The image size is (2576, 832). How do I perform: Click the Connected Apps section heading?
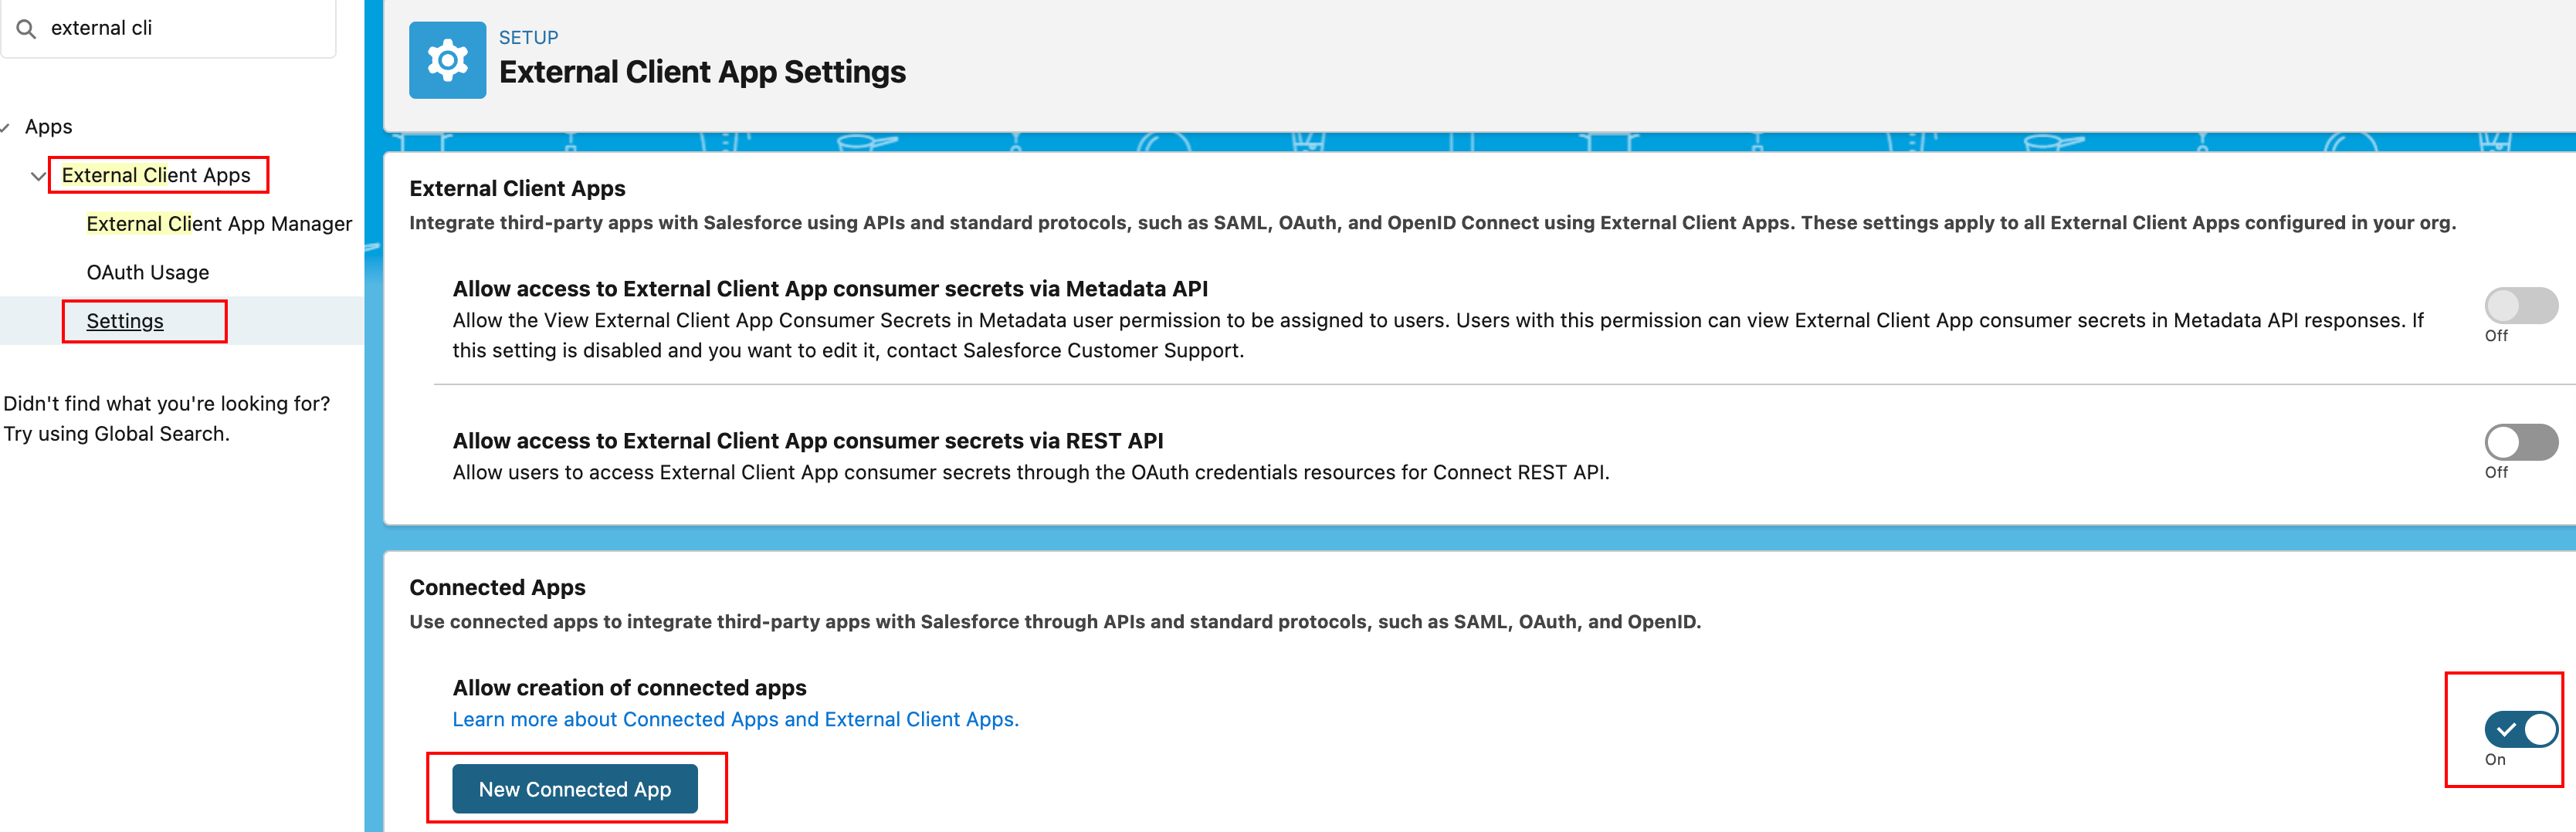click(497, 587)
